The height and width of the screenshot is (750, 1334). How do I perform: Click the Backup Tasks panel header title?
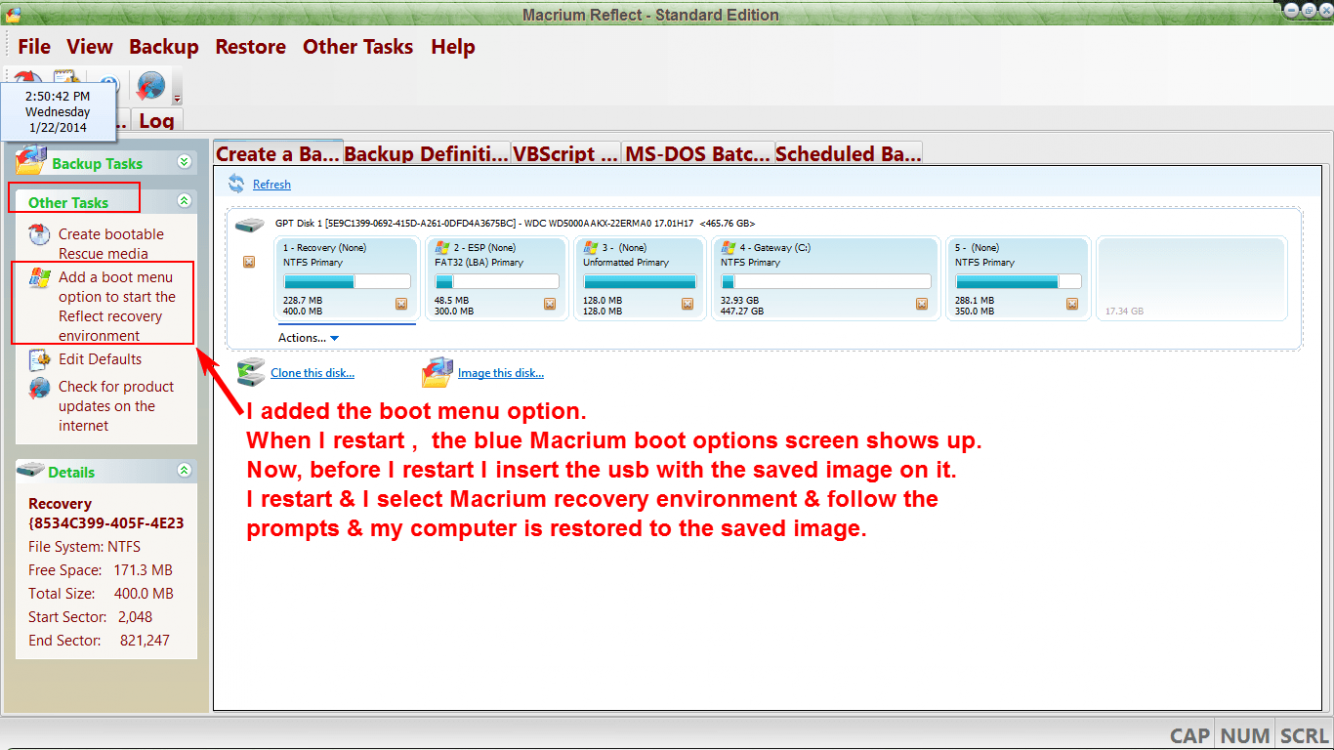coord(97,163)
